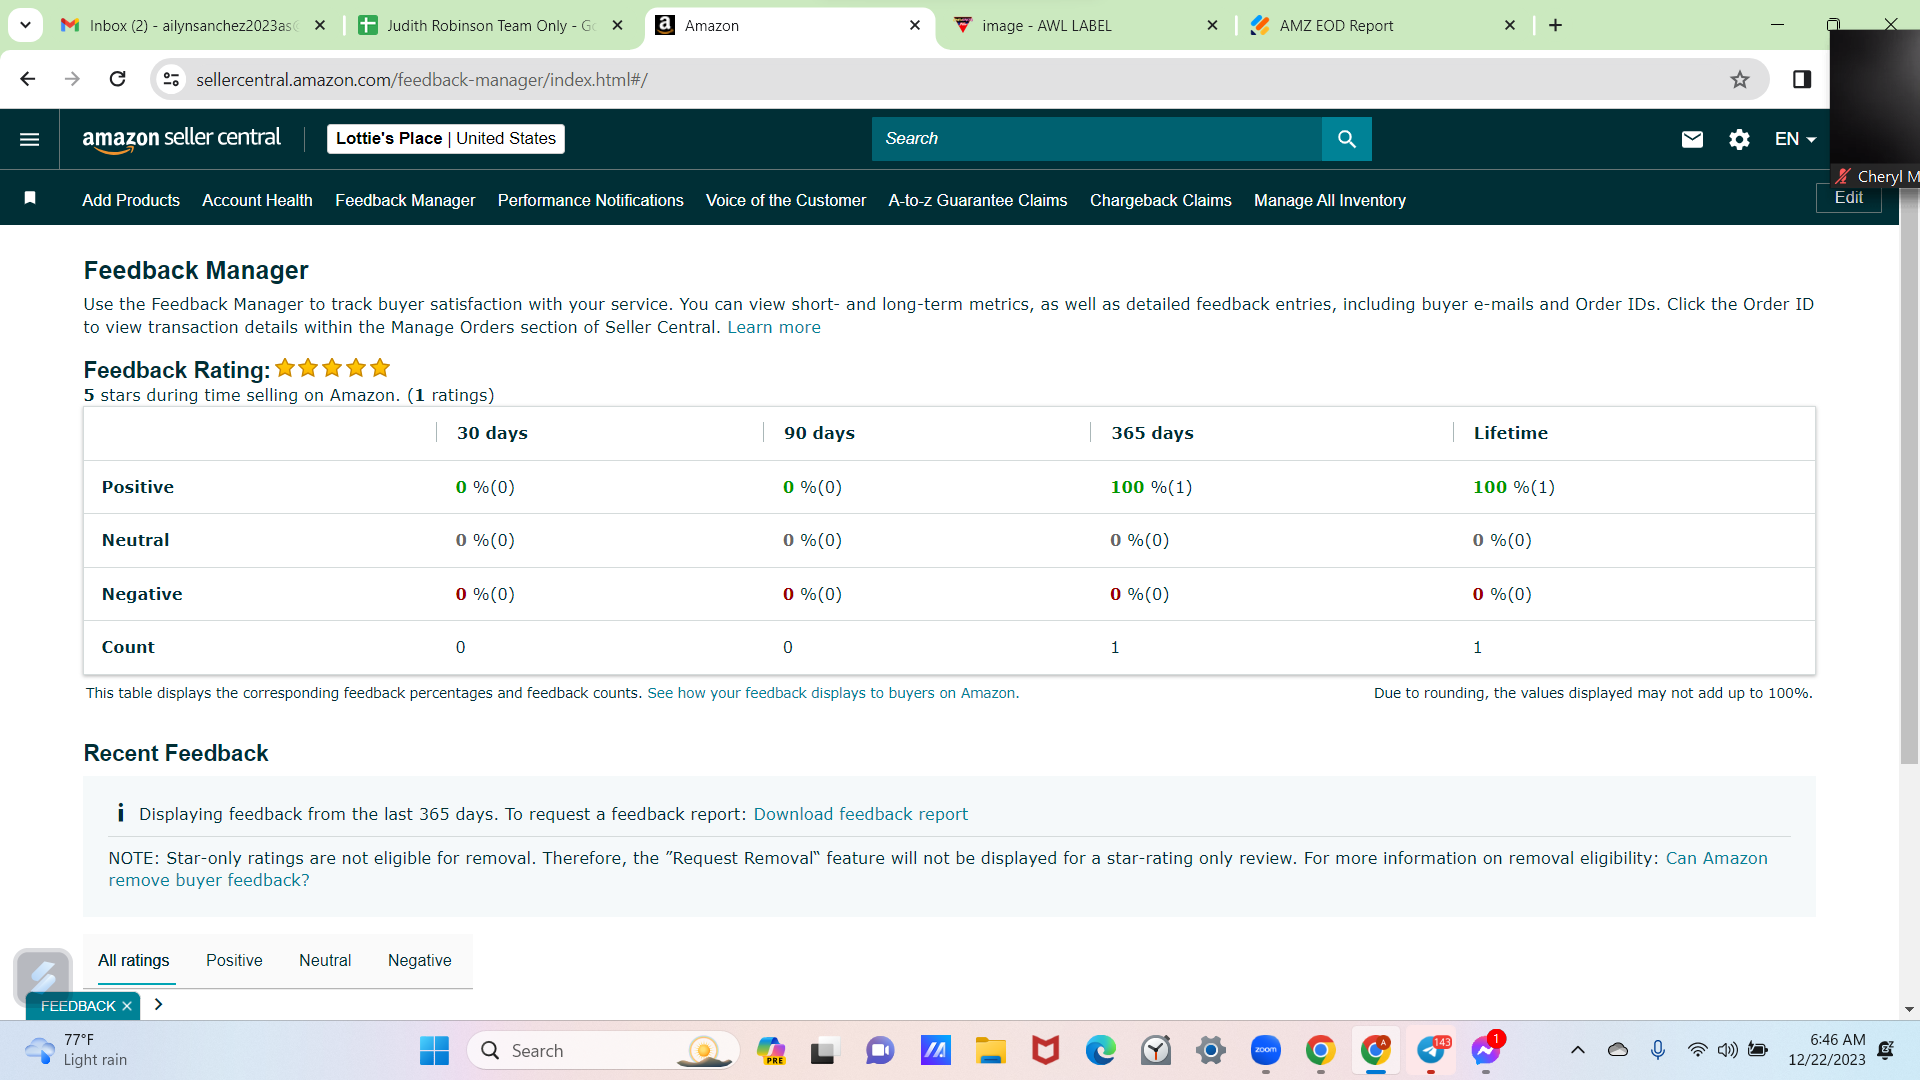Open the Settings app from the taskbar
The height and width of the screenshot is (1080, 1920).
click(1211, 1051)
